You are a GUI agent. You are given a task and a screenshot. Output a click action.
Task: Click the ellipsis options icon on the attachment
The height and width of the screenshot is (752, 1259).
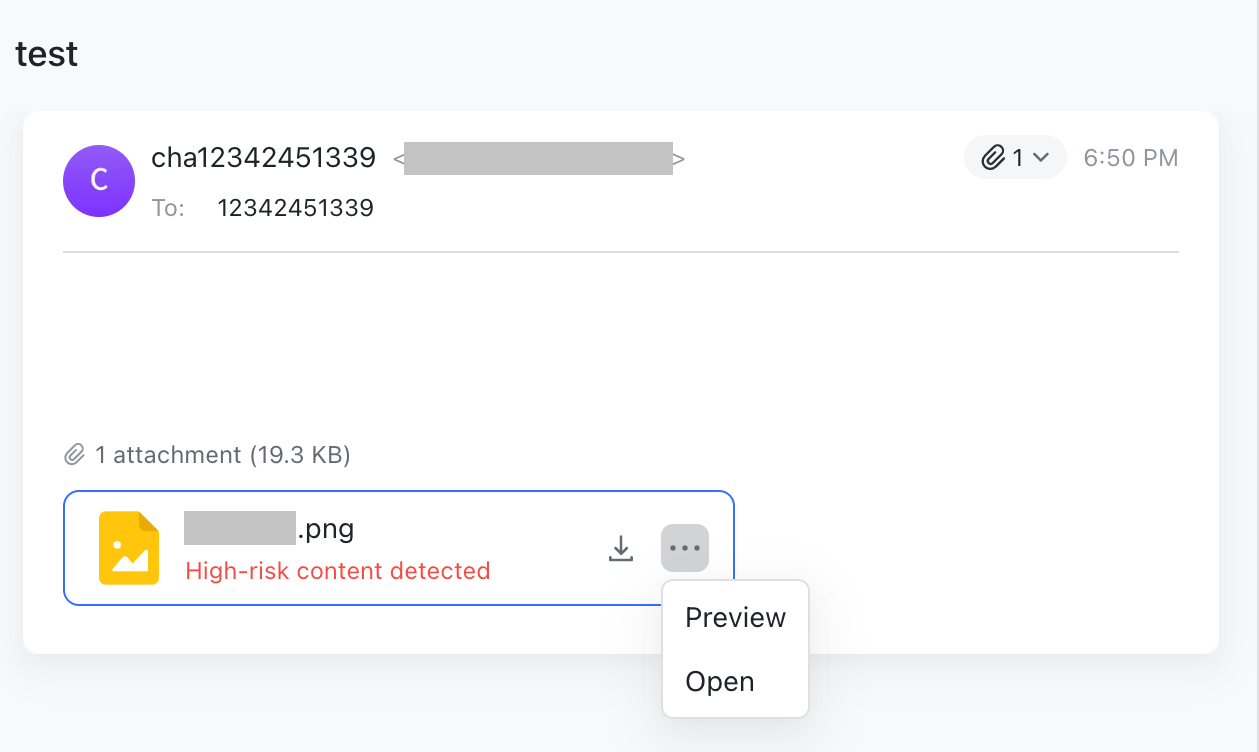[x=685, y=548]
